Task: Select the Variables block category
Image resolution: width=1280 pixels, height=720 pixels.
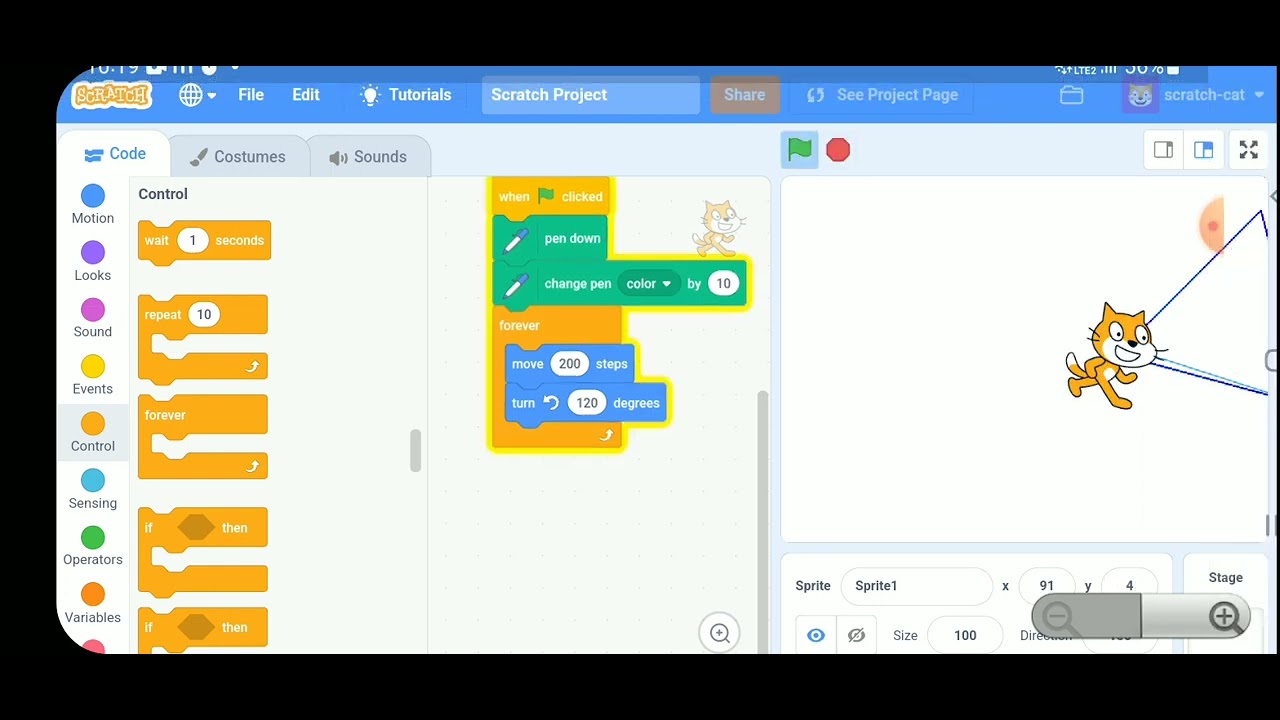Action: pos(93,605)
